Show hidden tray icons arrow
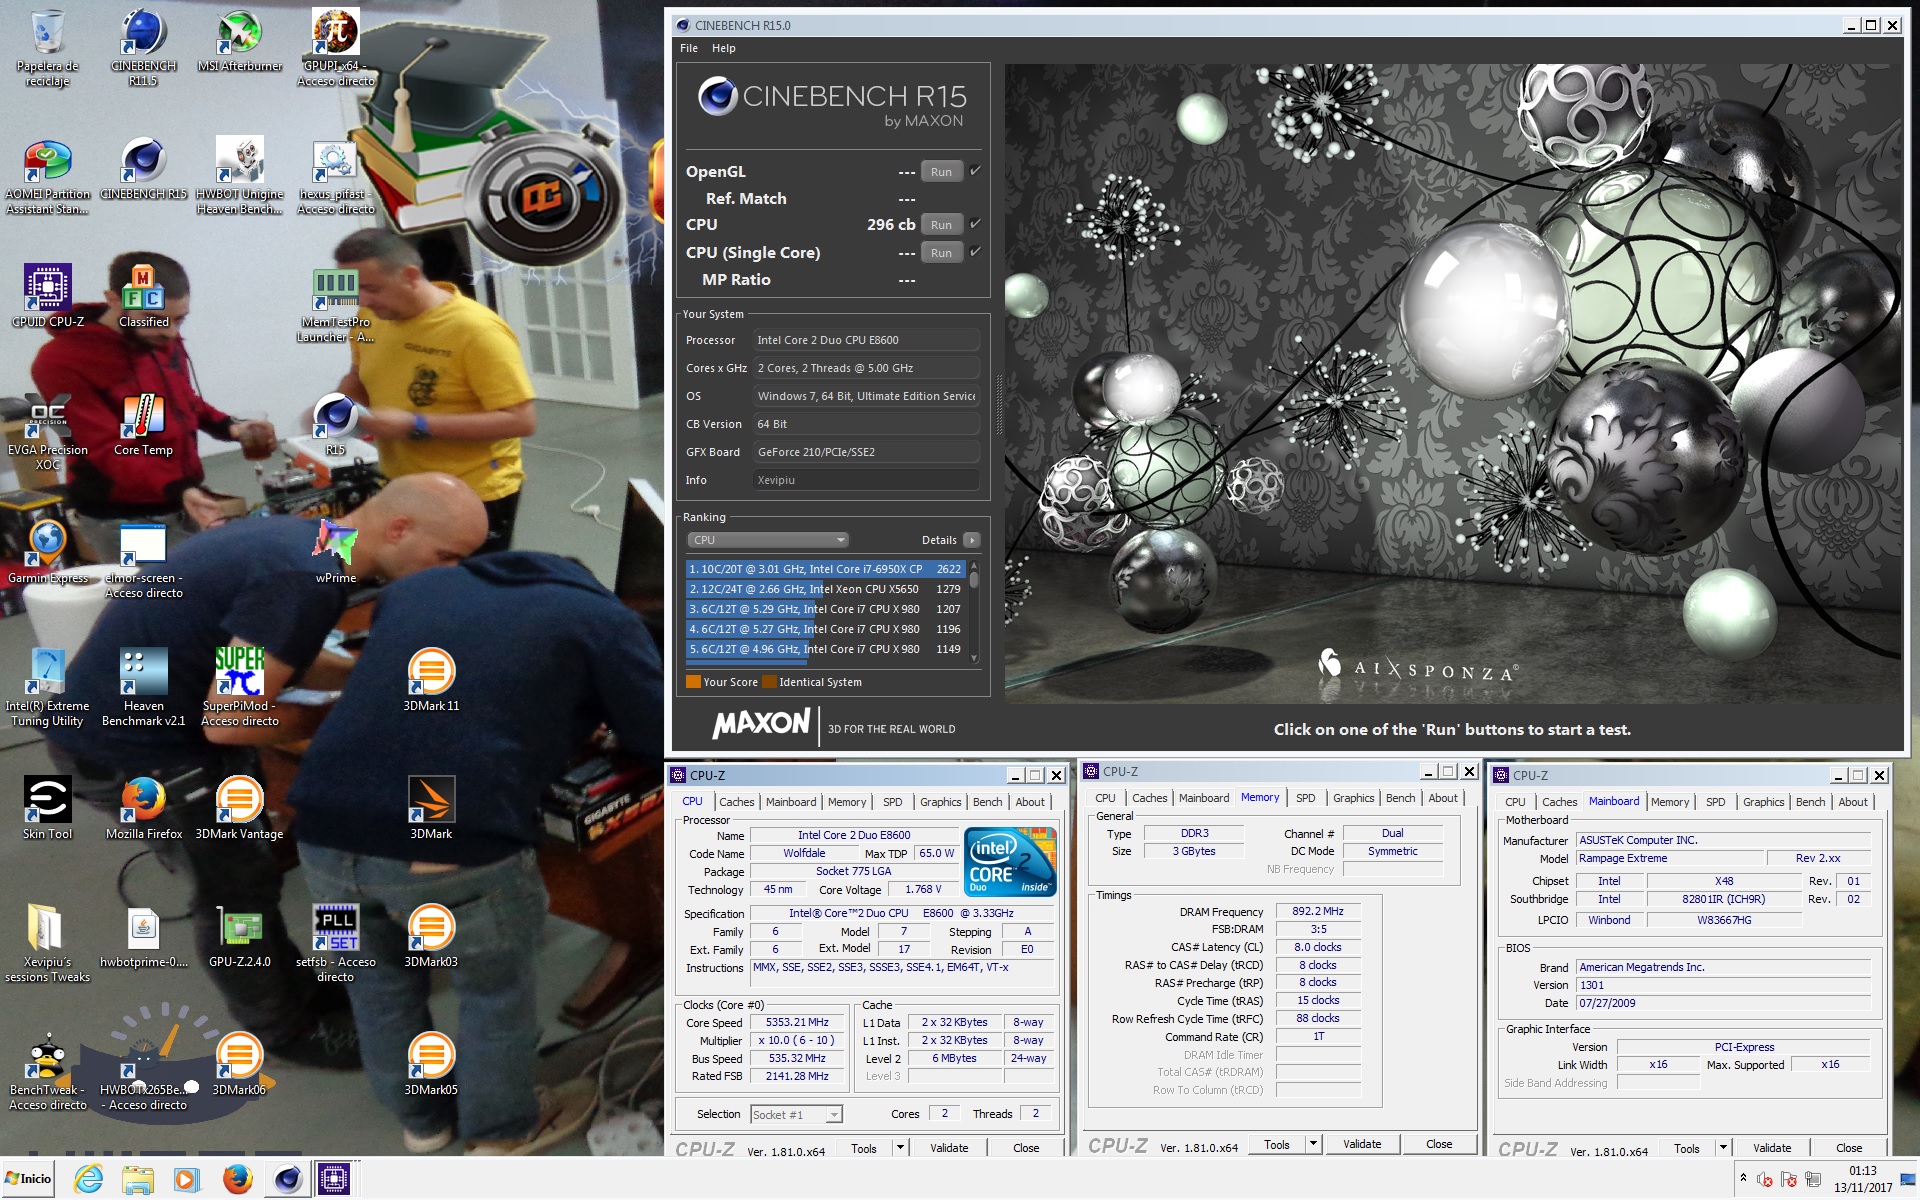The width and height of the screenshot is (1920, 1200). 1743,1178
